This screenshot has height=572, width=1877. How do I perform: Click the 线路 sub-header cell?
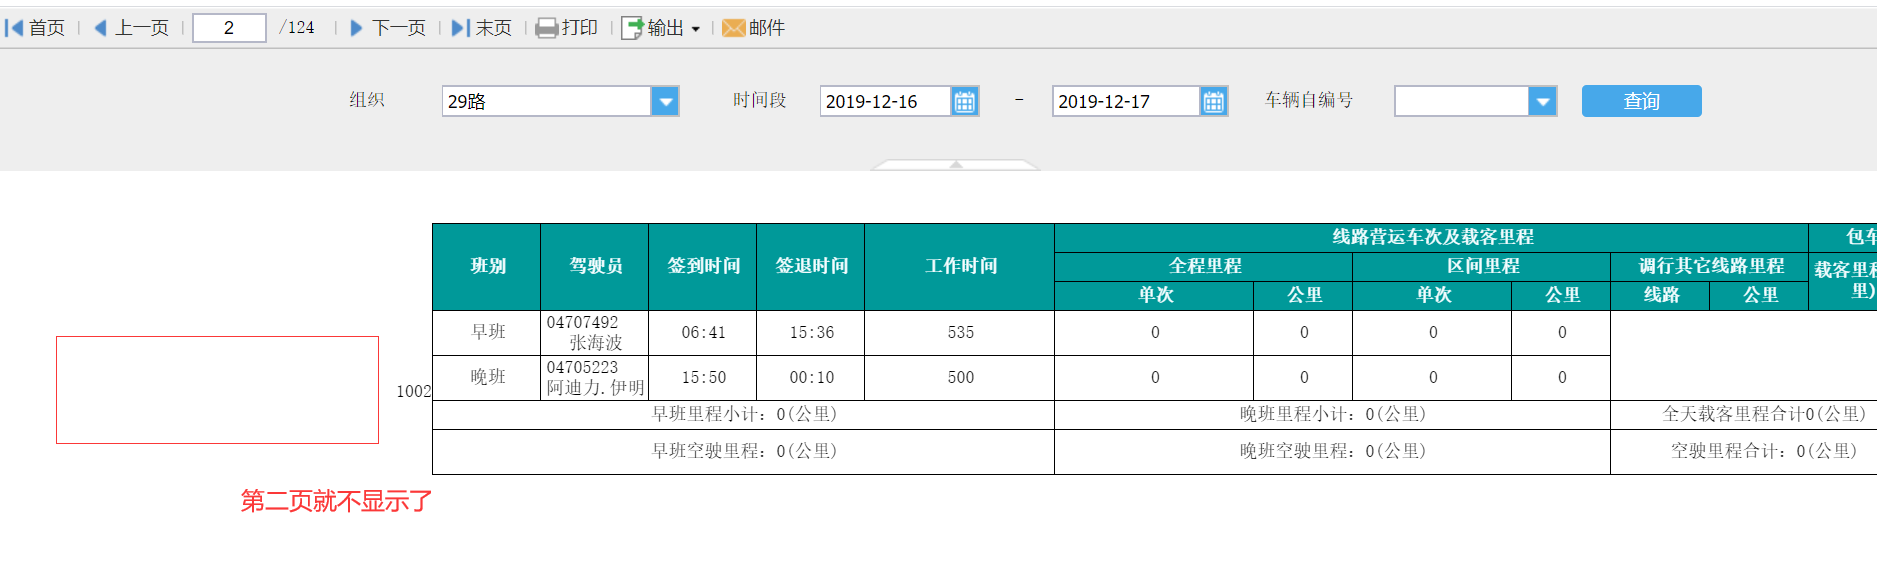(x=1661, y=296)
